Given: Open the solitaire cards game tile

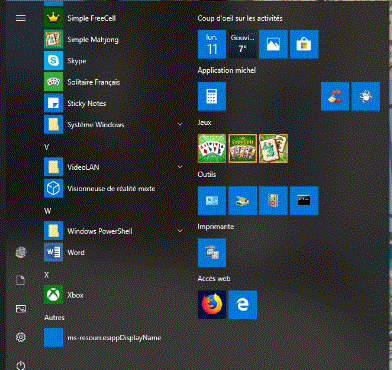Looking at the screenshot, I should point(212,148).
